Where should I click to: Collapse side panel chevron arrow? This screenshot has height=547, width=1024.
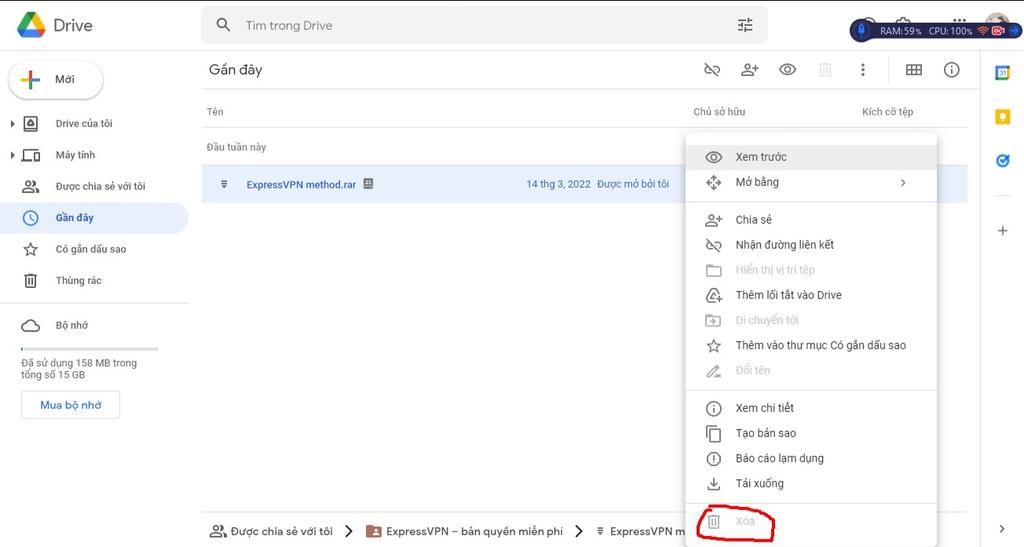(1002, 529)
